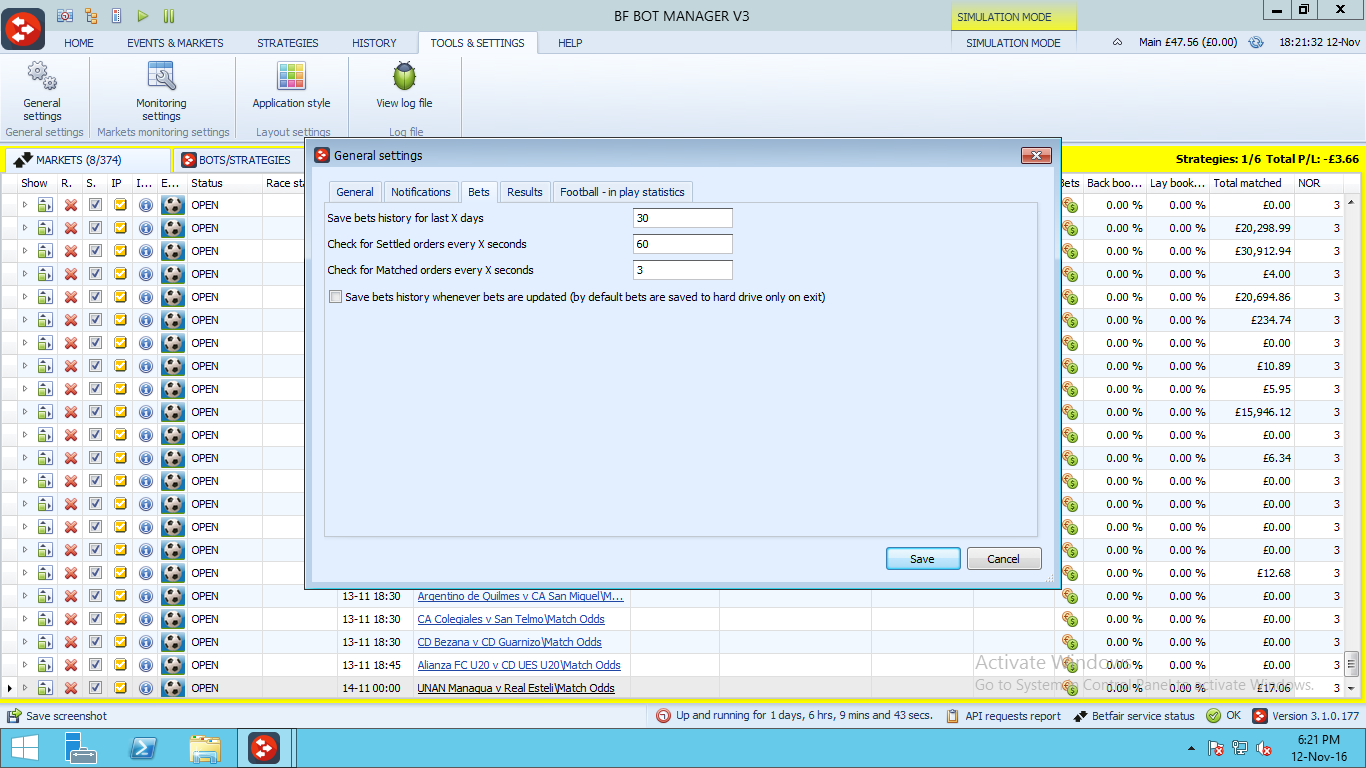Open the Application style palette
Screen dimensions: 1366x768
tap(291, 86)
